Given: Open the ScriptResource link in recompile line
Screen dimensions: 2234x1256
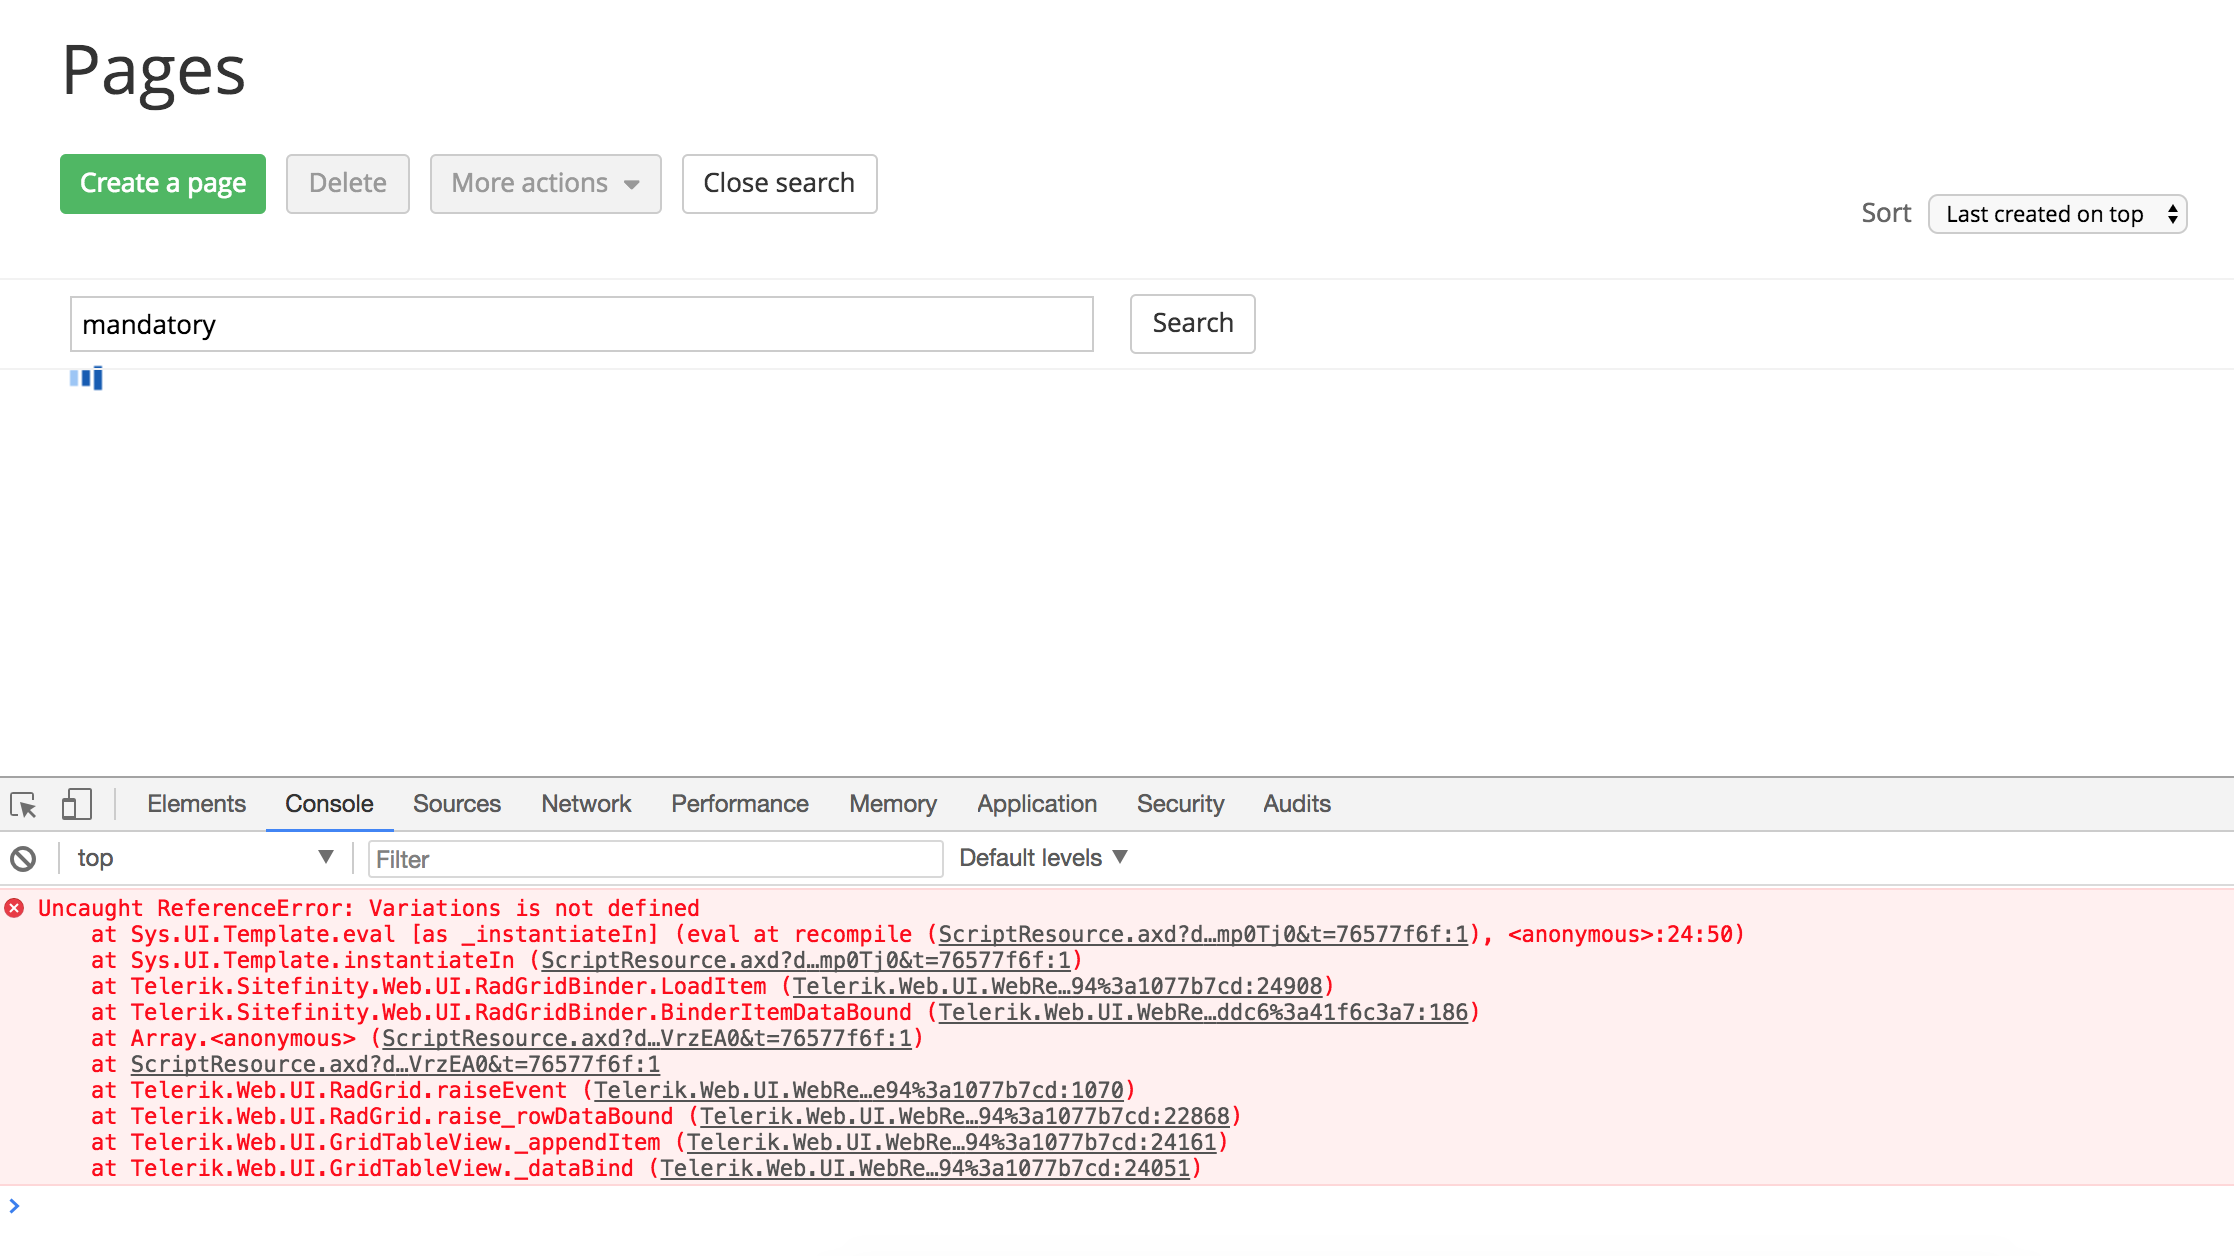Looking at the screenshot, I should (x=1203, y=934).
